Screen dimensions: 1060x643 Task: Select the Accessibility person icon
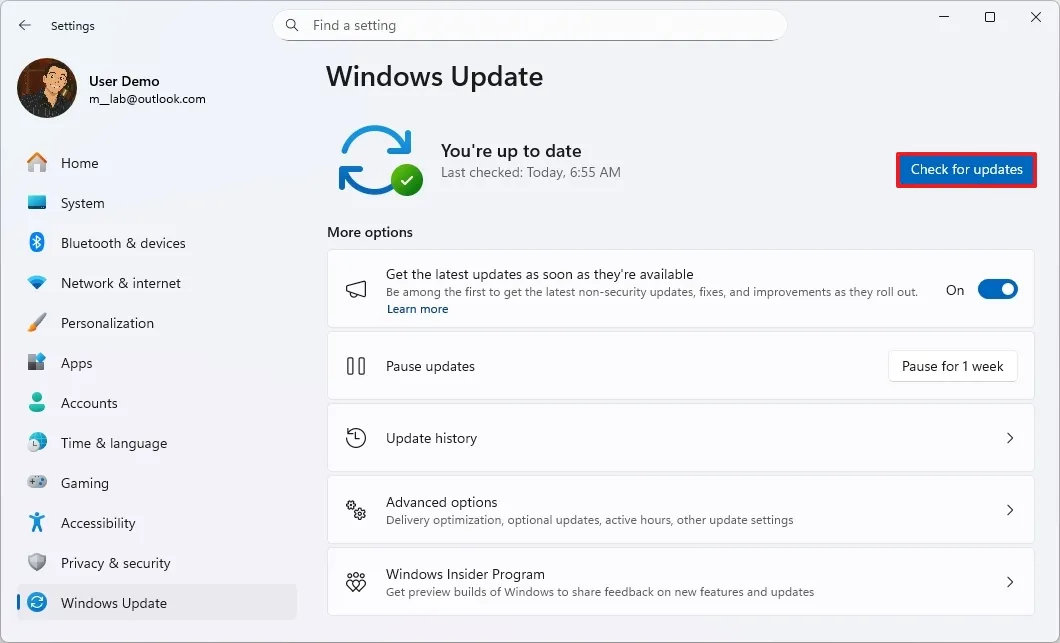tap(37, 523)
